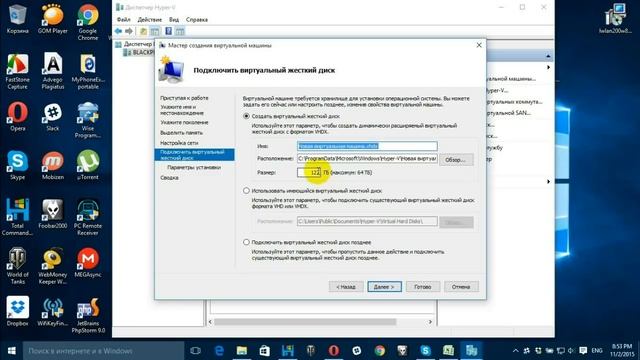Click the Back arrow in Hyper-V Manager toolbar
This screenshot has width=640, height=360.
pyautogui.click(x=118, y=31)
